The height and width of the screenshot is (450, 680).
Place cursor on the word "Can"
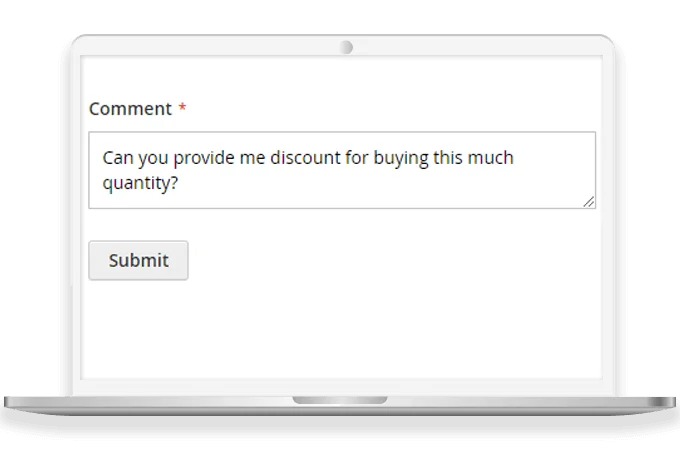click(x=117, y=158)
